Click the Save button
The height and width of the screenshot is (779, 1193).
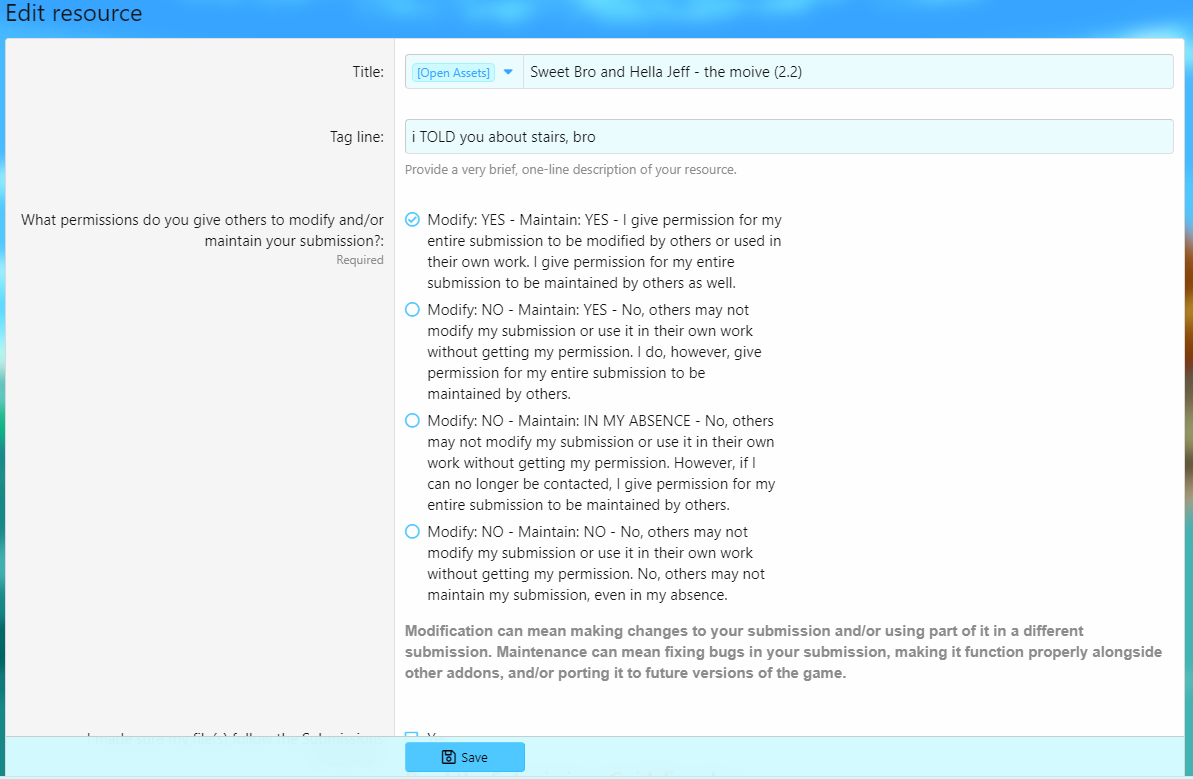465,757
